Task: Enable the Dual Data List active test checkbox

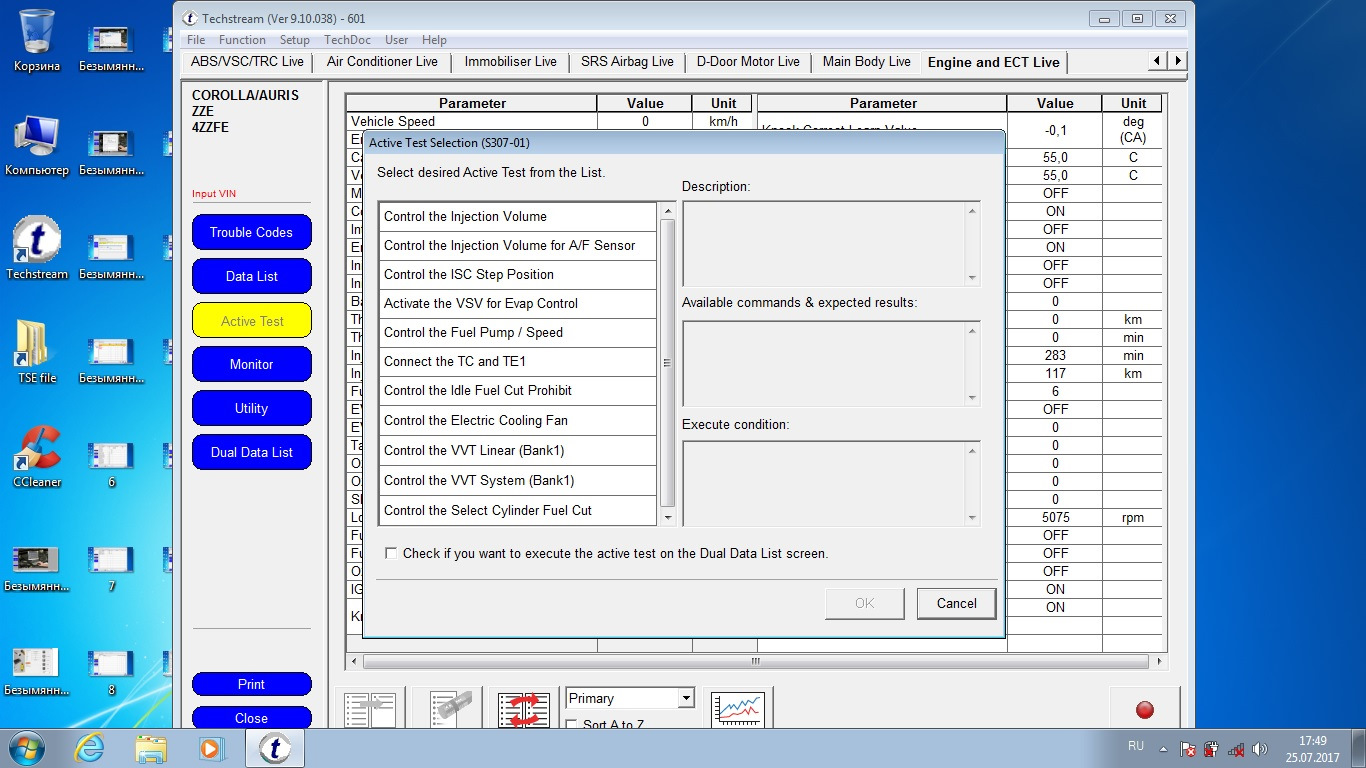Action: (391, 553)
